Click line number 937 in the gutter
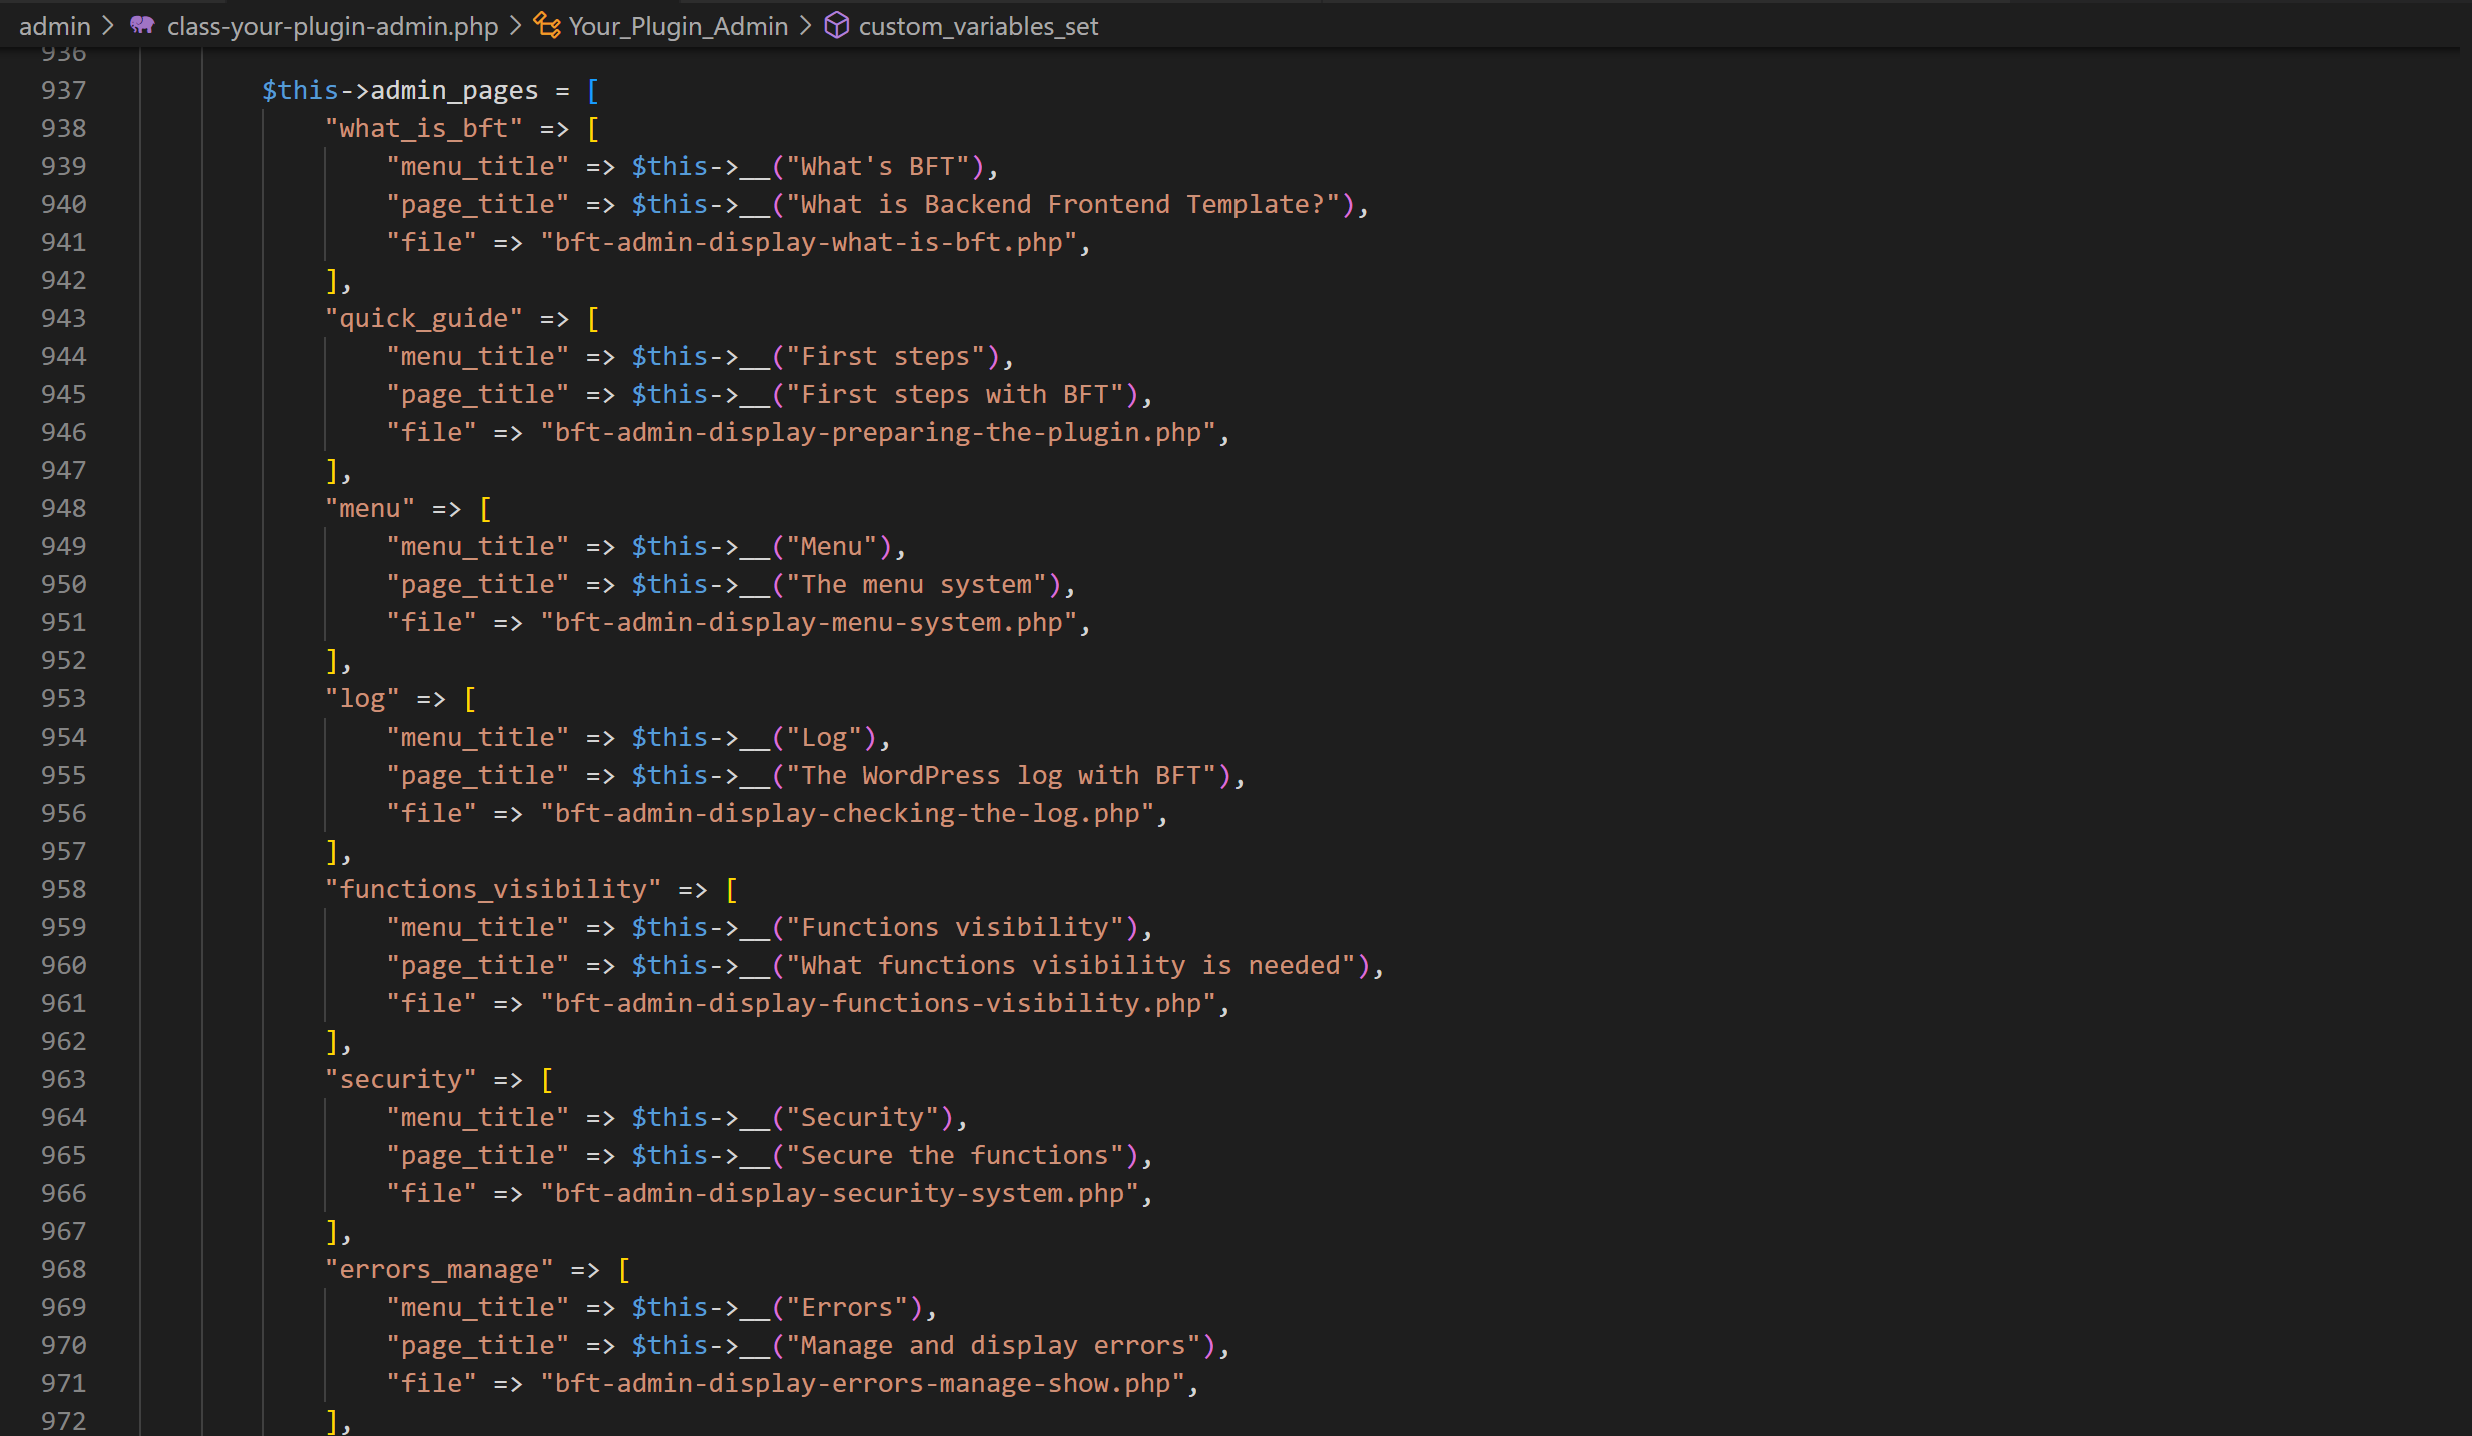This screenshot has width=2472, height=1436. 63,90
